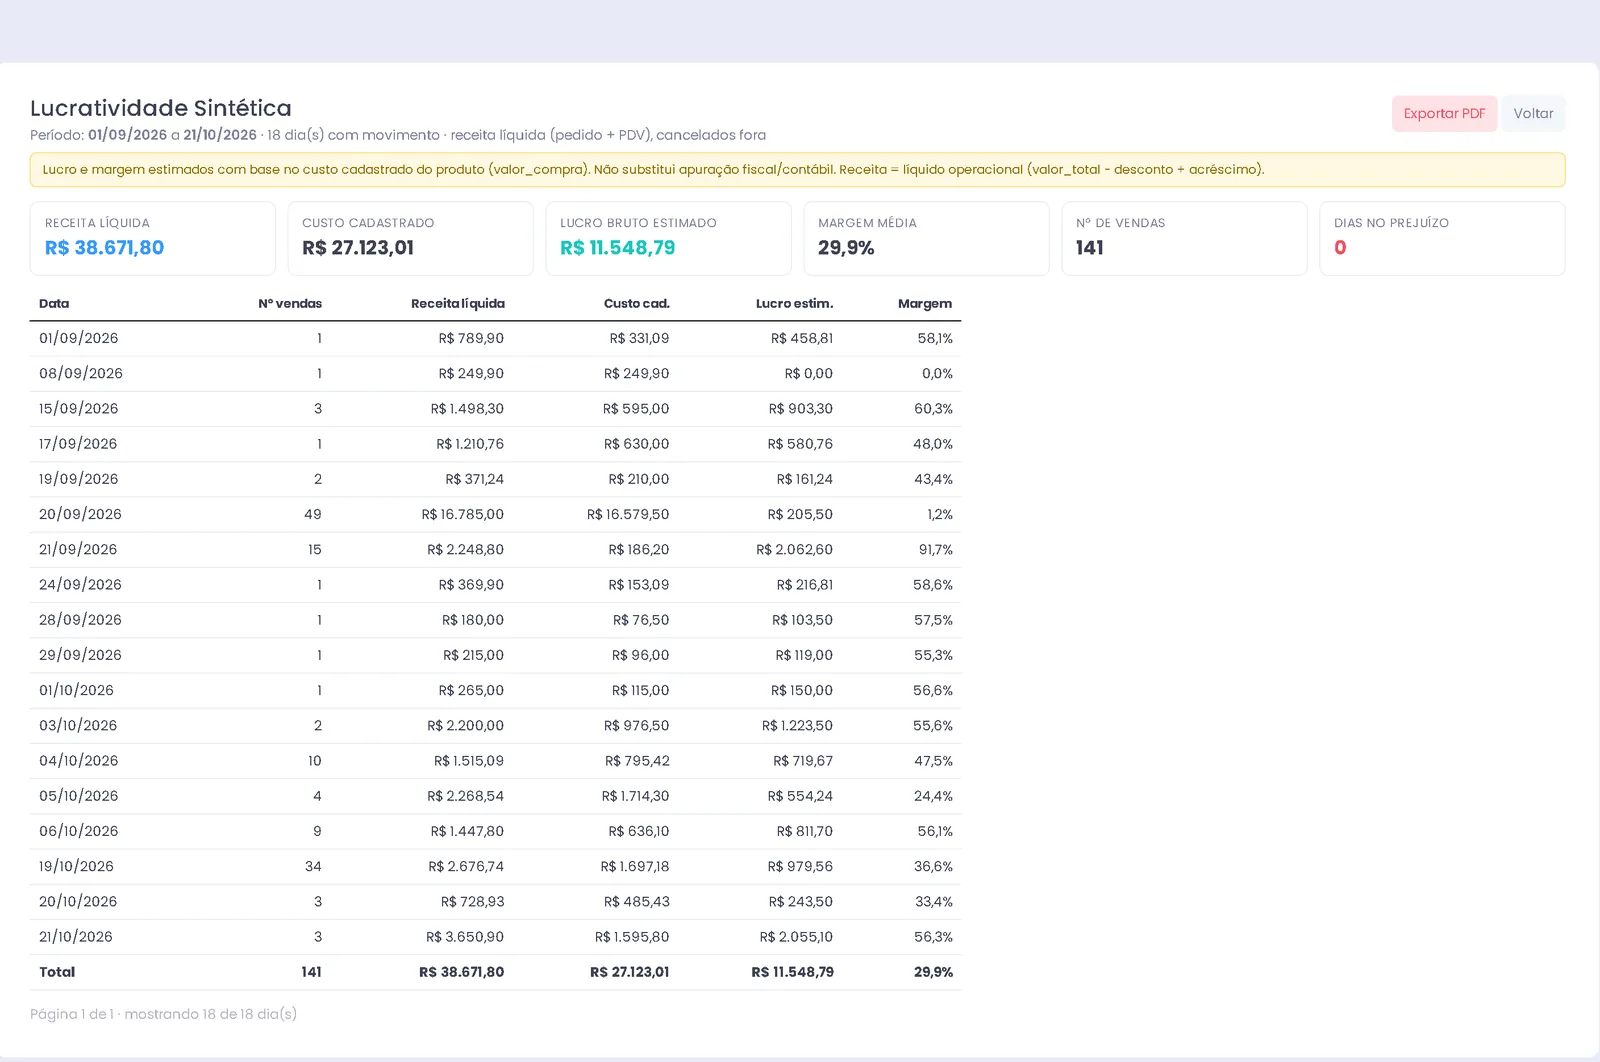
Task: Click the date 04/10/2026
Action: tap(79, 761)
